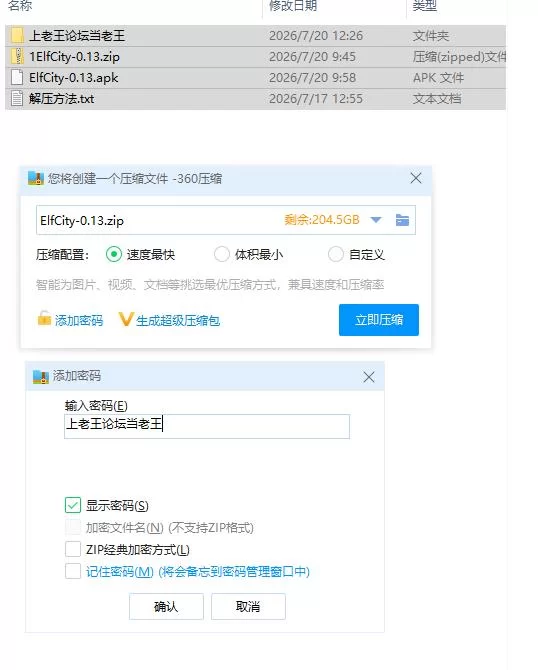Screen dimensions: 538x670
Task: Click the 输入密码(E) password input field
Action: (207, 426)
